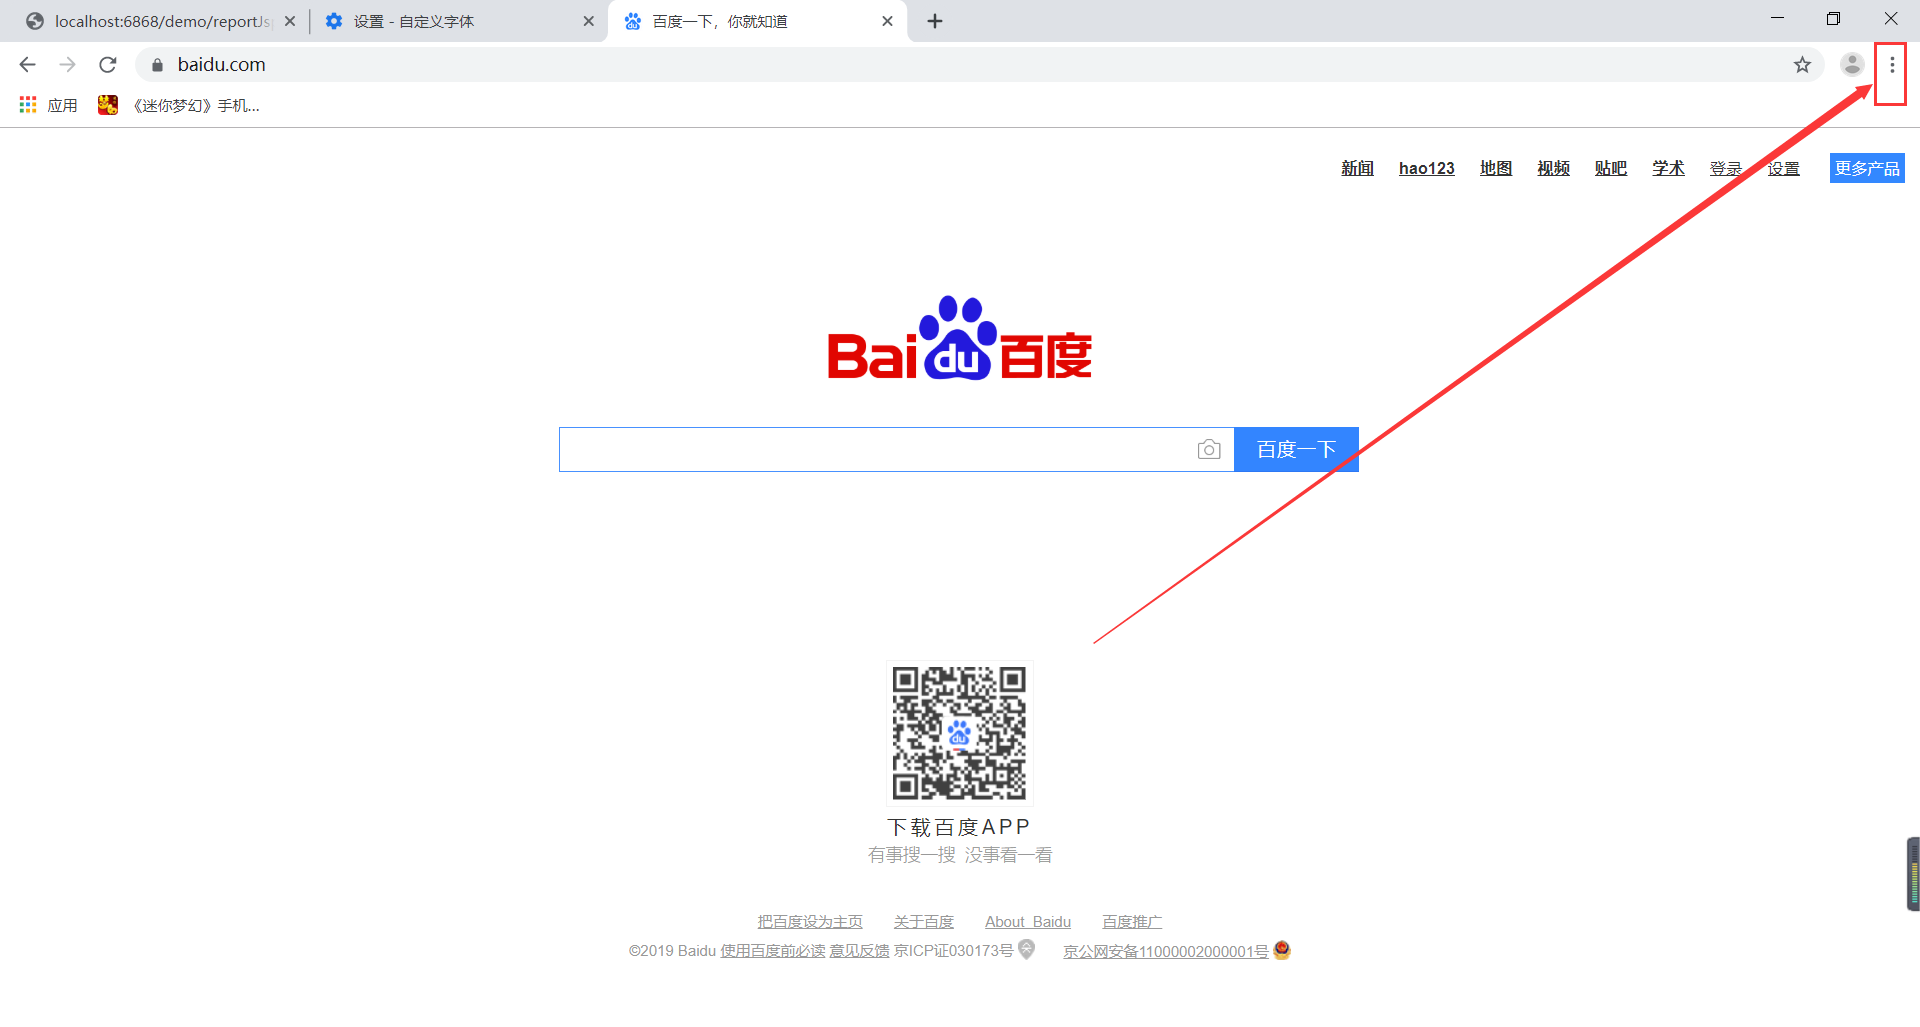View site info via the lock icon
The image size is (1920, 1027).
(x=157, y=65)
